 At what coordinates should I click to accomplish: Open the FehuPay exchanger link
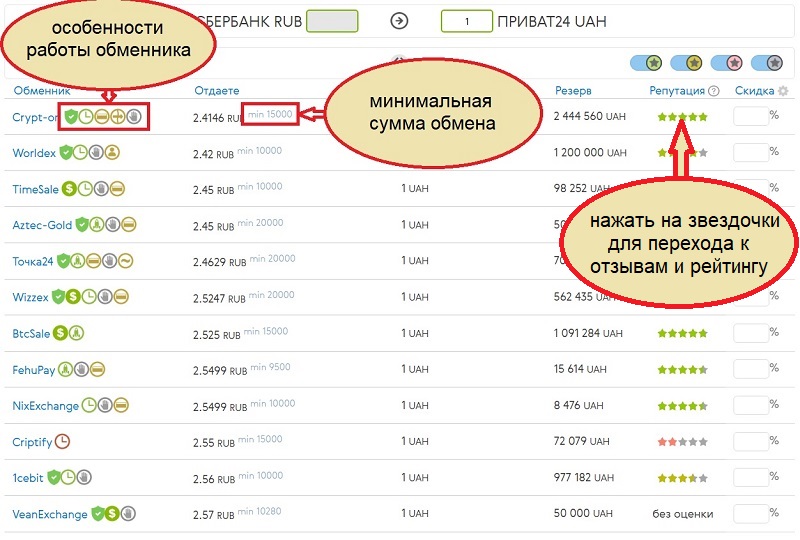point(34,370)
